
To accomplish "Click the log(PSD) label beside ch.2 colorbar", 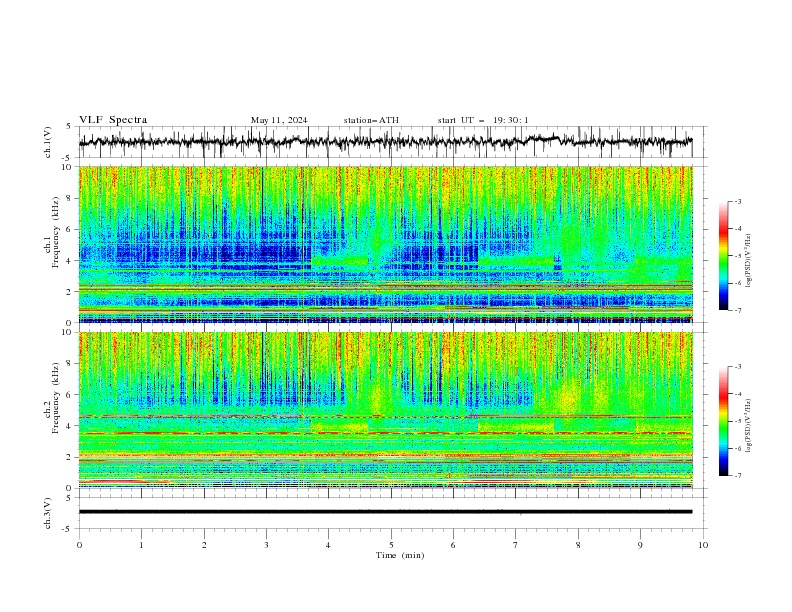I will pyautogui.click(x=749, y=425).
